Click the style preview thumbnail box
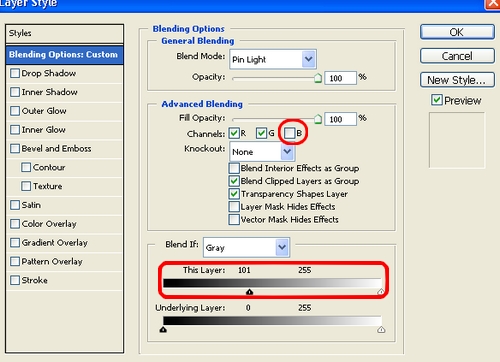Viewport: 500px width, 362px height. coord(457,140)
